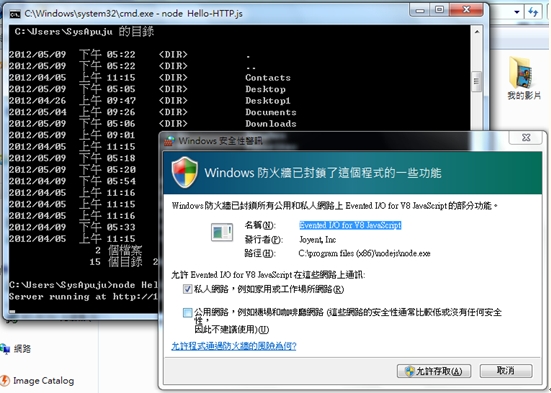The height and width of the screenshot is (393, 551).
Task: Click the Image Catalog icon in sidebar
Action: (5, 380)
